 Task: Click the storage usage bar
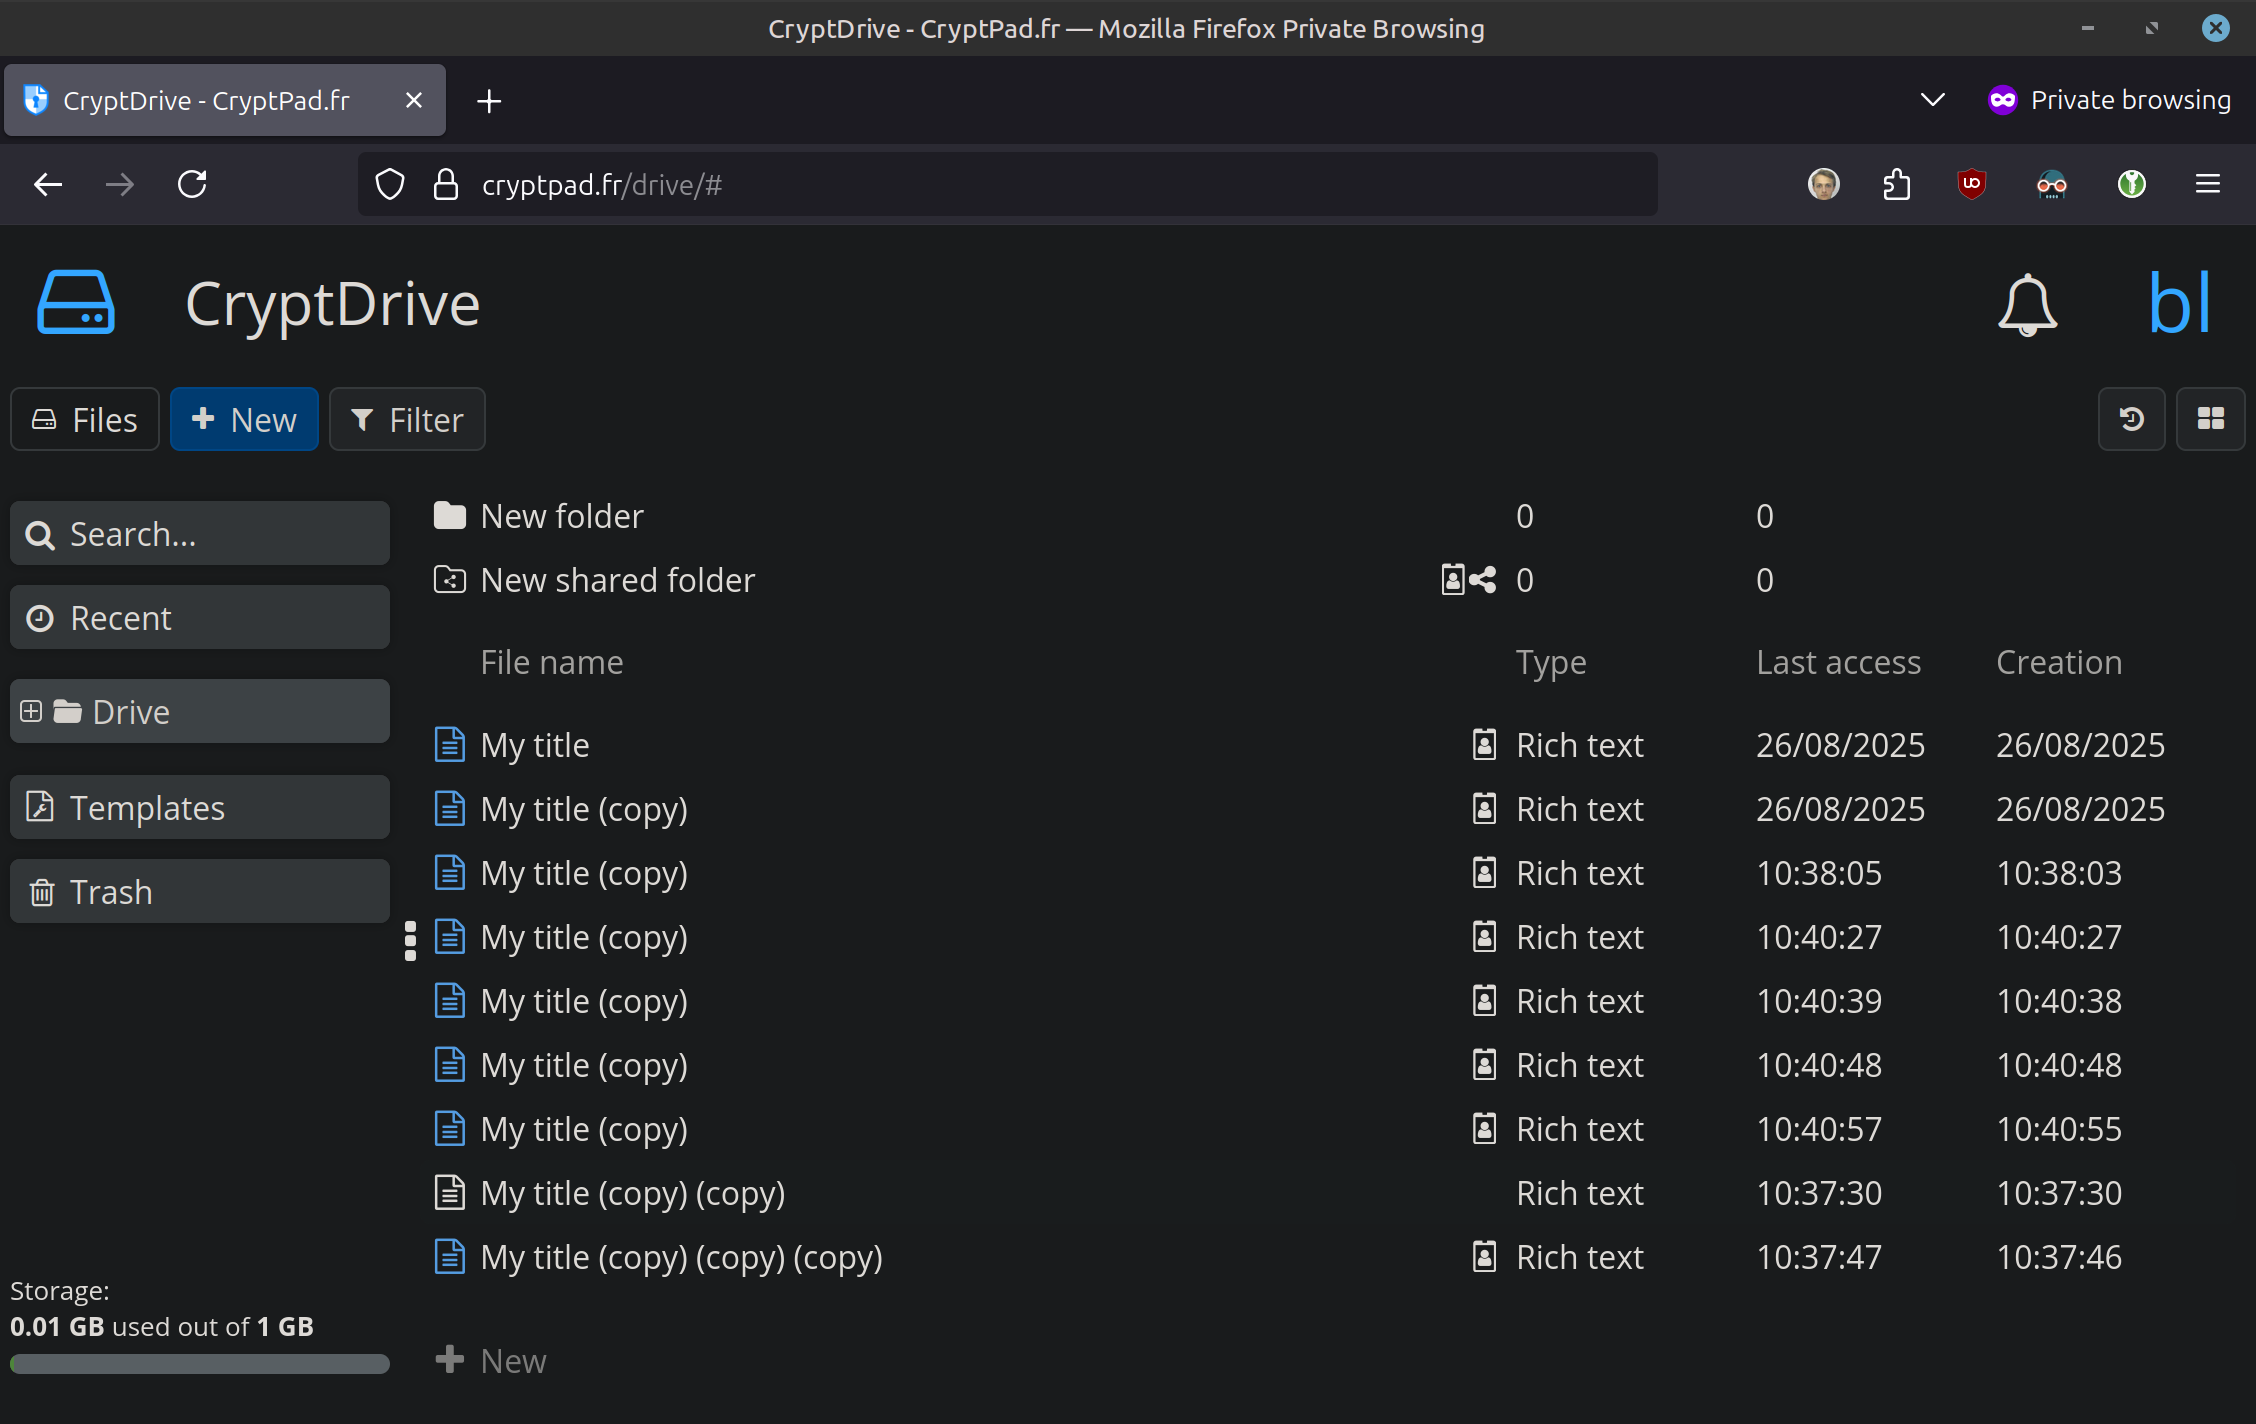pyautogui.click(x=200, y=1364)
